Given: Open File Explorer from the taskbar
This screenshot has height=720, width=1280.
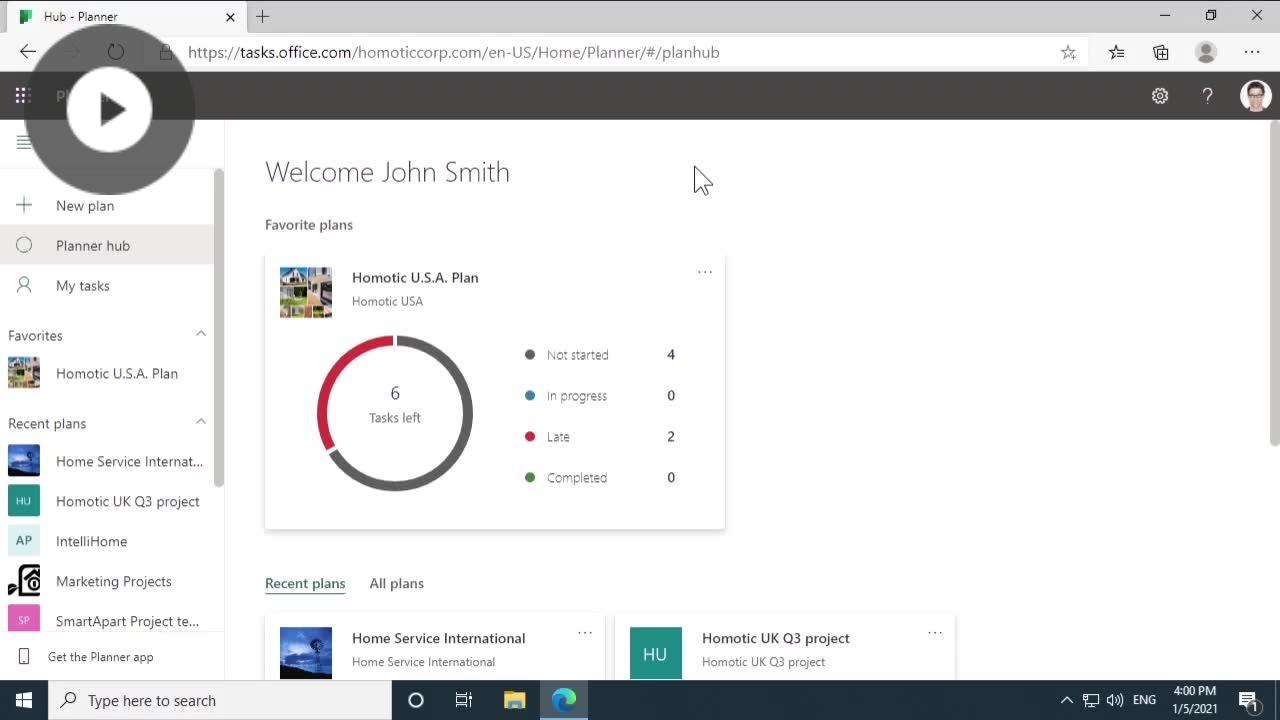Looking at the screenshot, I should click(514, 700).
